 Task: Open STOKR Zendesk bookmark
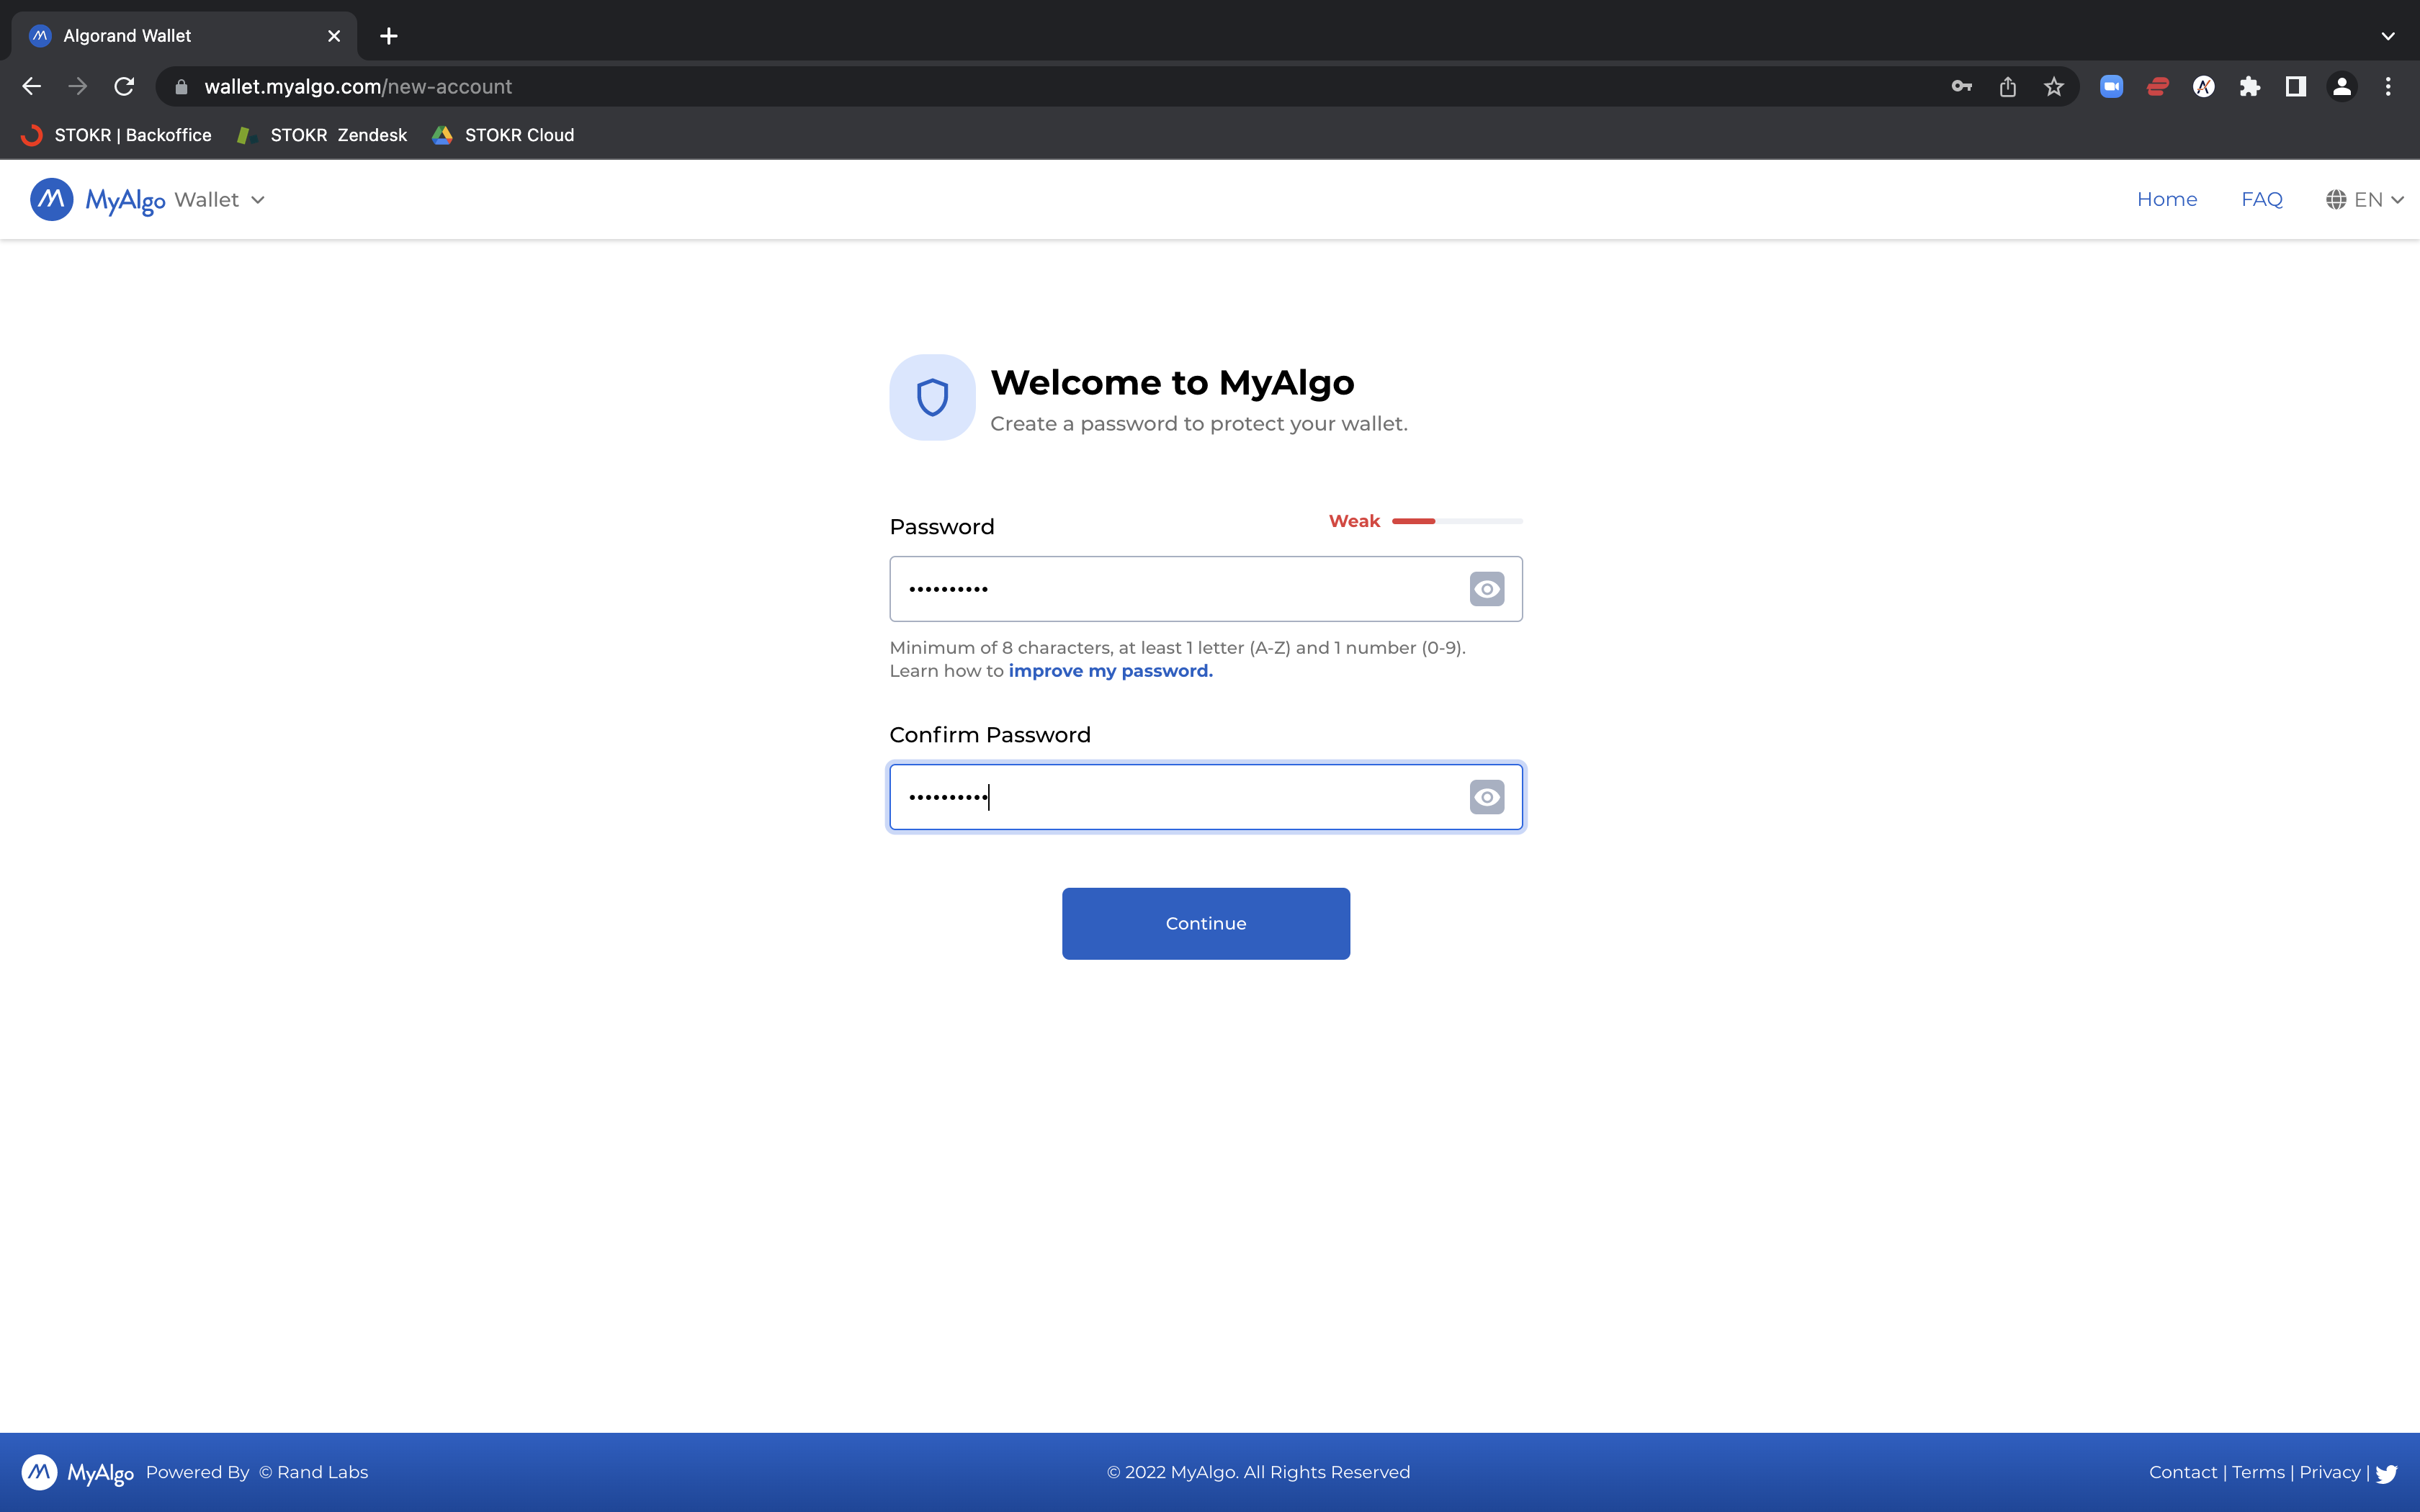coord(322,135)
